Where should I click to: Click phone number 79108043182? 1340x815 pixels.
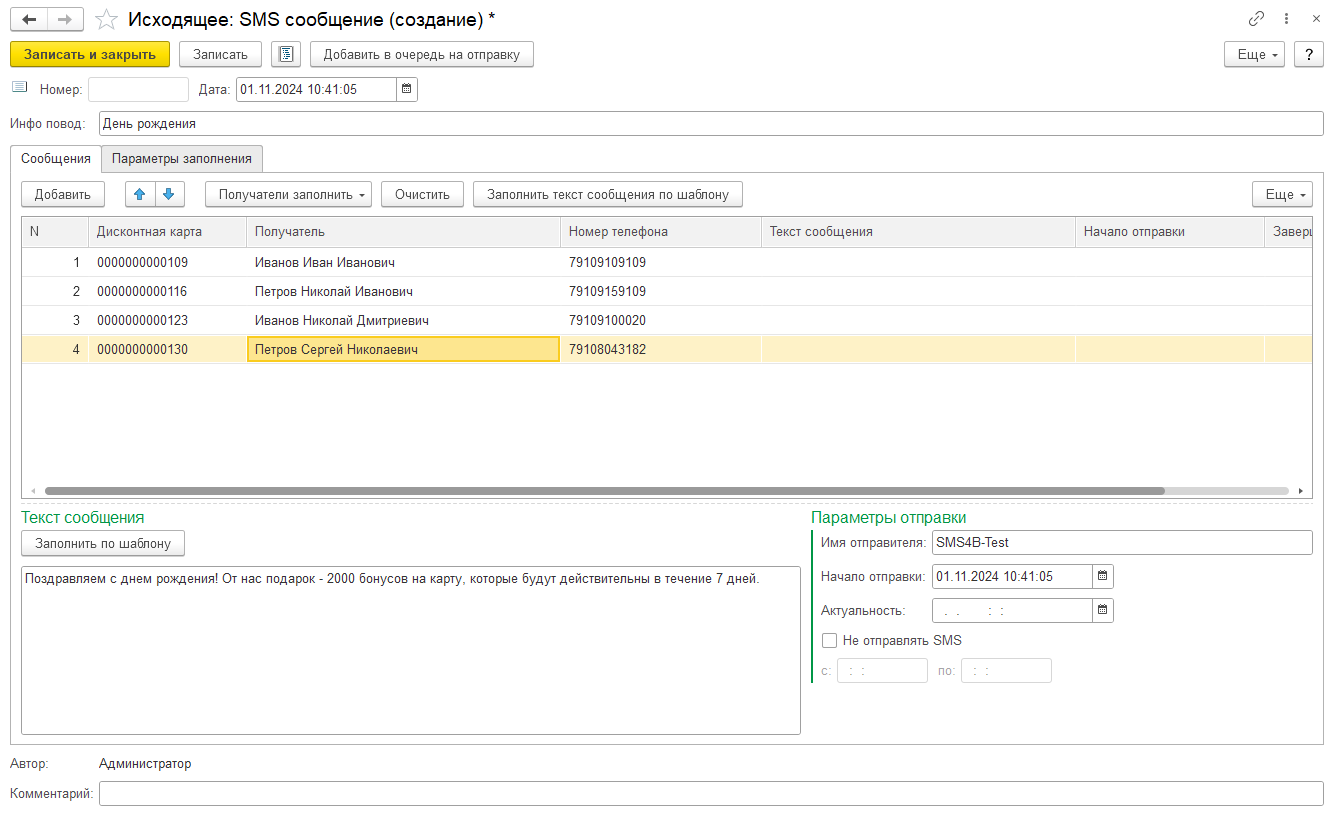[x=607, y=350]
